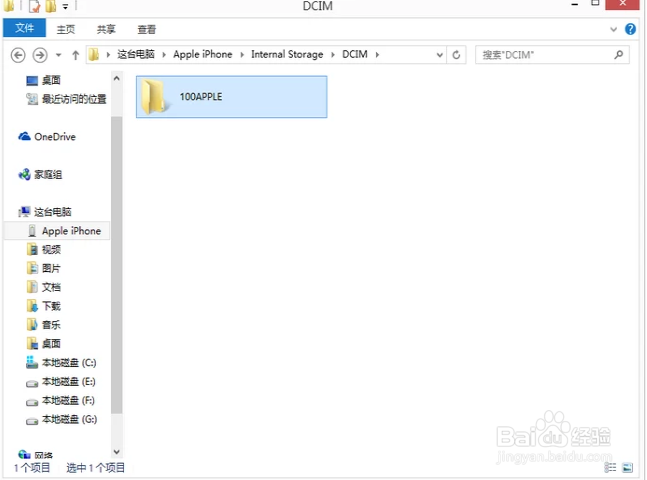This screenshot has height=480, width=647.
Task: Open the 文件 menu tab
Action: [24, 28]
